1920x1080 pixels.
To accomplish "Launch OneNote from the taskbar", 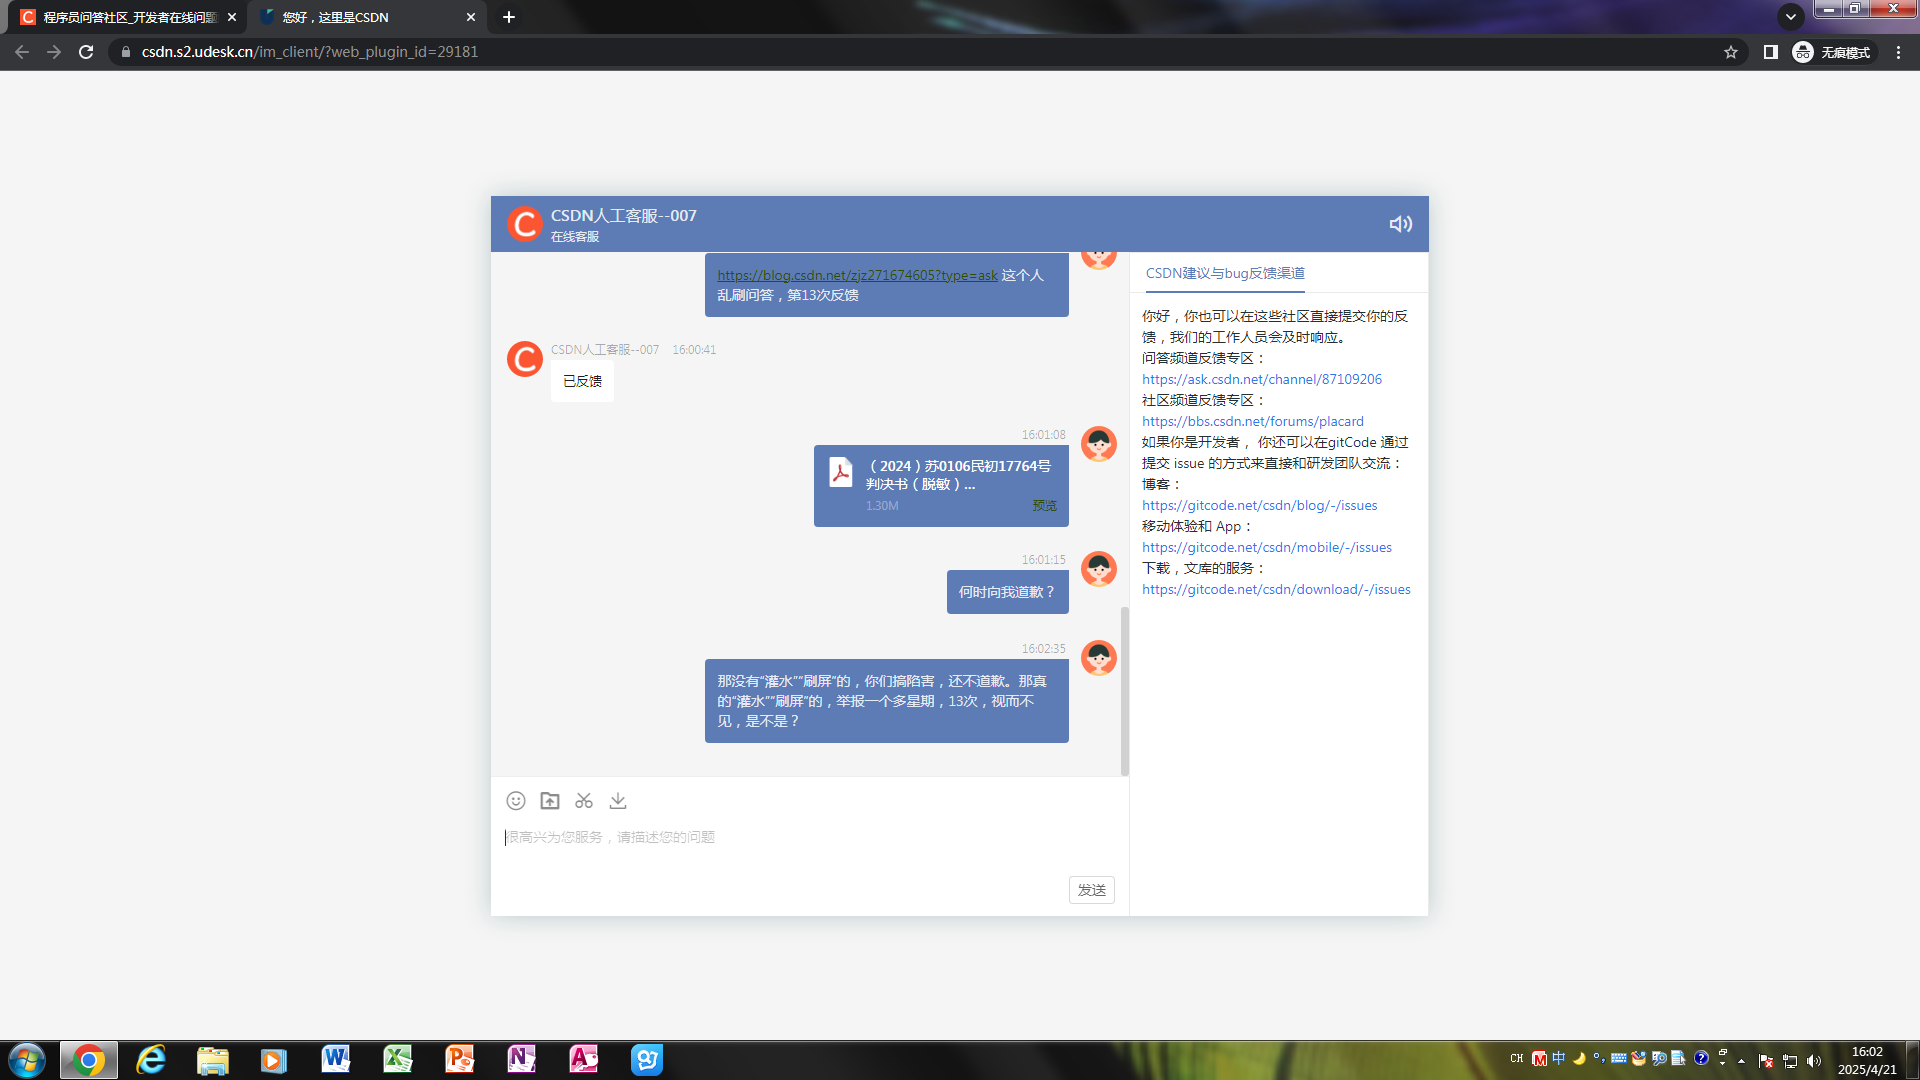I will coord(522,1060).
